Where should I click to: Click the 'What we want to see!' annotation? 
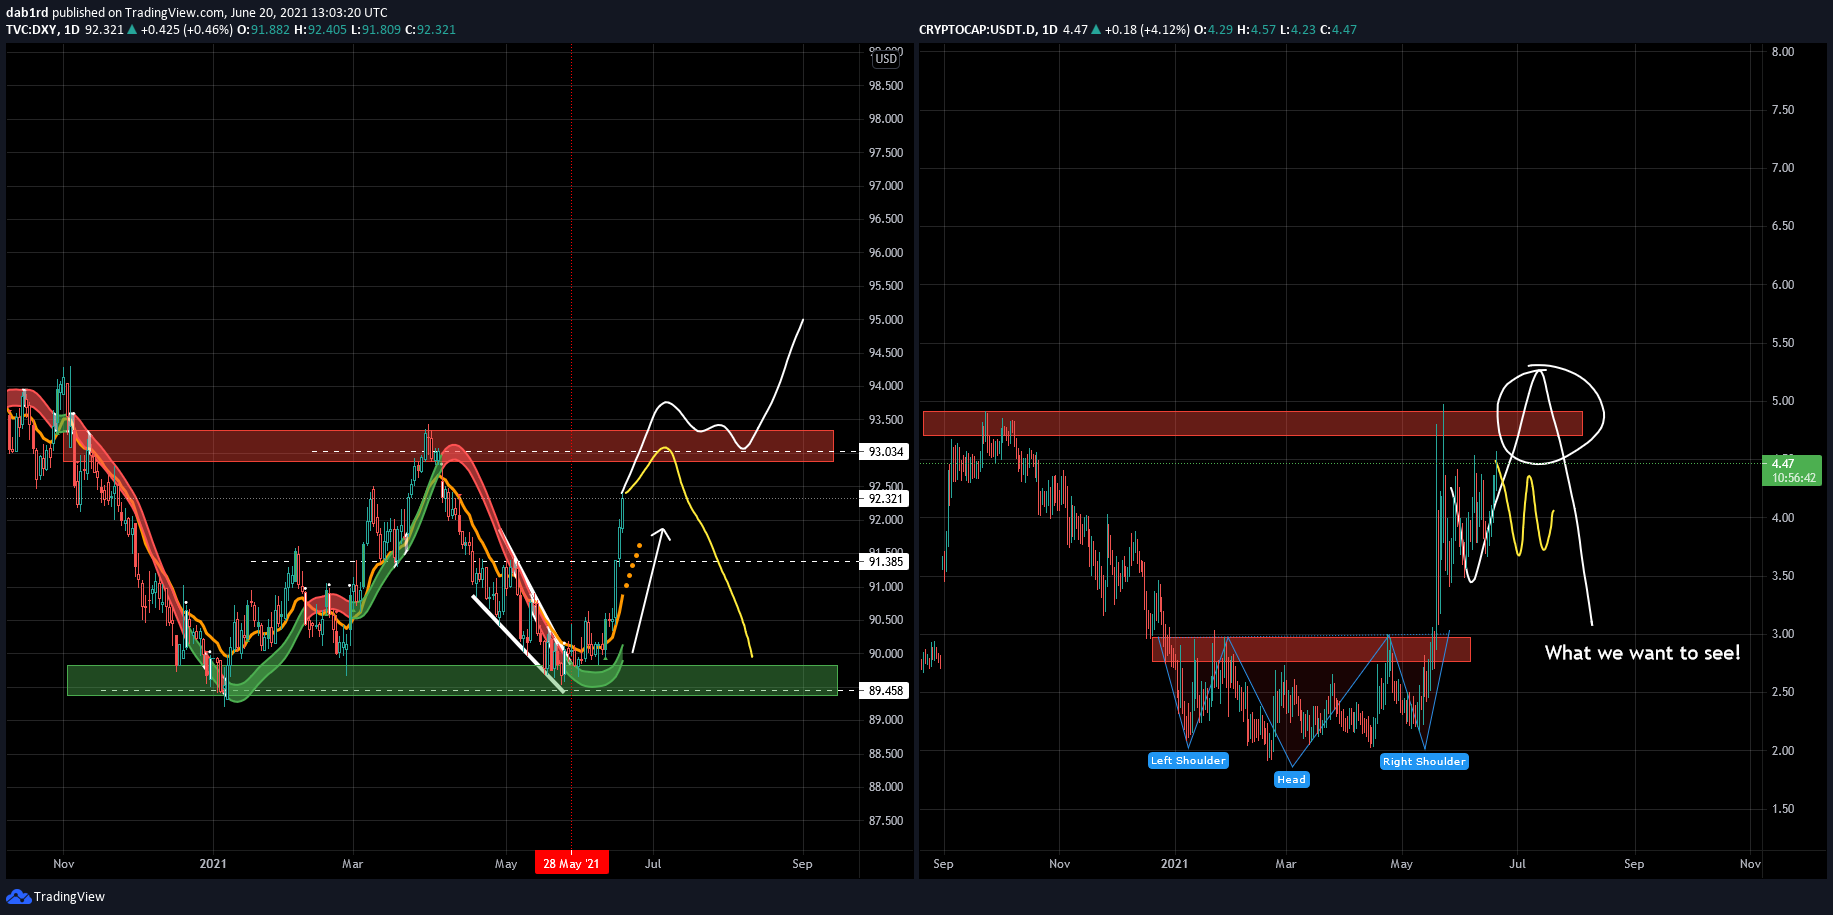(x=1642, y=653)
